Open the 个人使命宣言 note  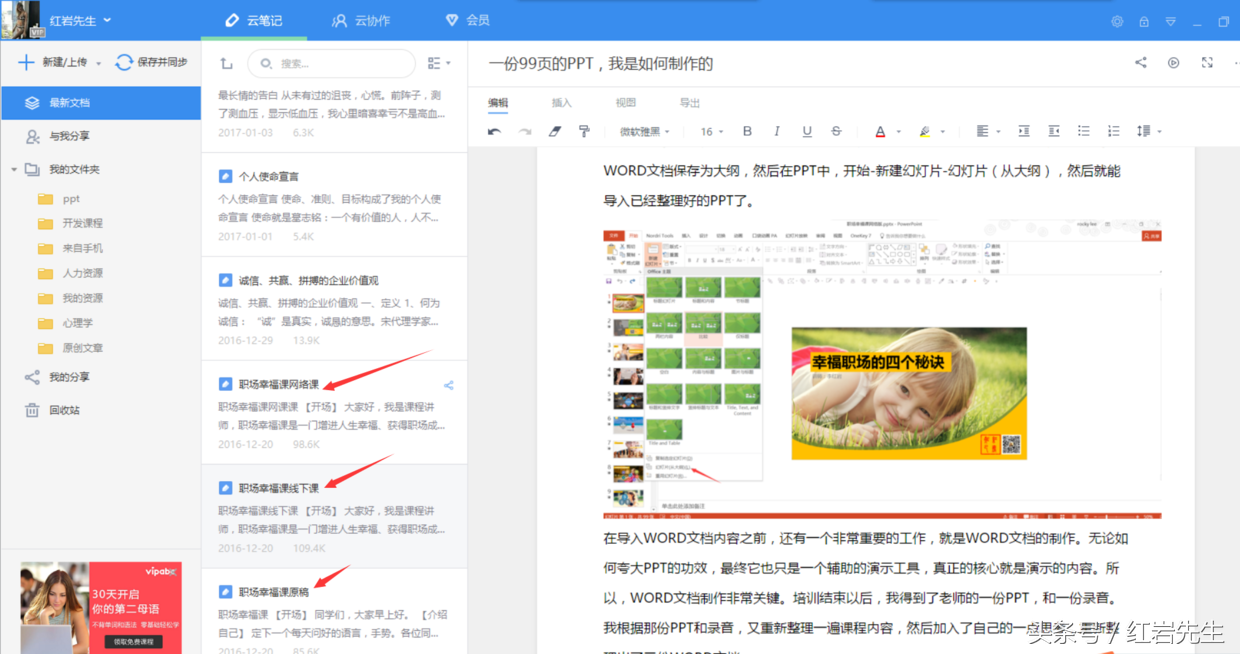pos(334,204)
